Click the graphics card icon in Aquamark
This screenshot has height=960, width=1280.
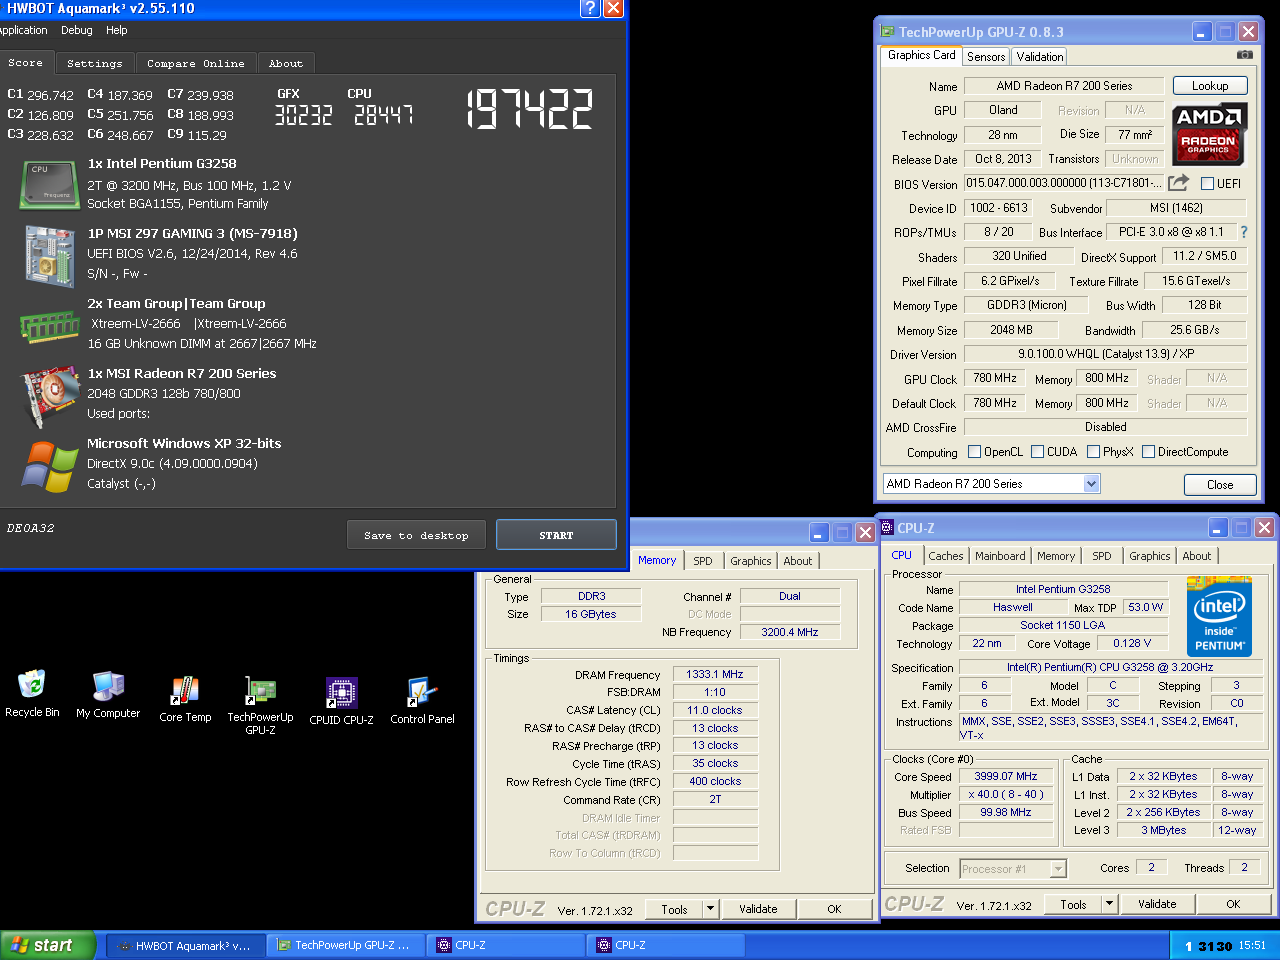point(50,396)
